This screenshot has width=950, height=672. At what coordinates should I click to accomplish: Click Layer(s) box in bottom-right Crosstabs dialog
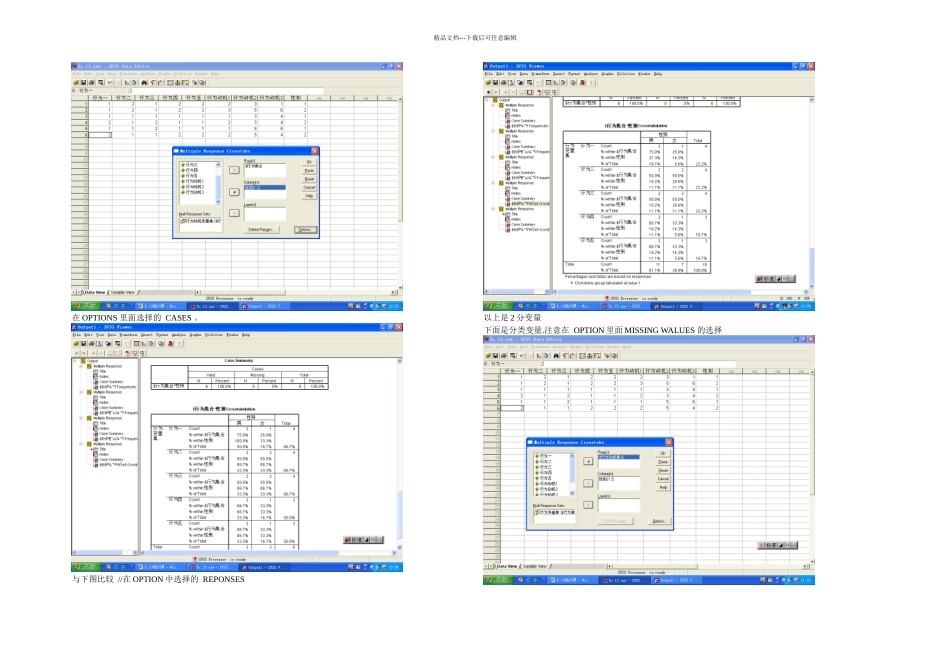click(x=619, y=505)
